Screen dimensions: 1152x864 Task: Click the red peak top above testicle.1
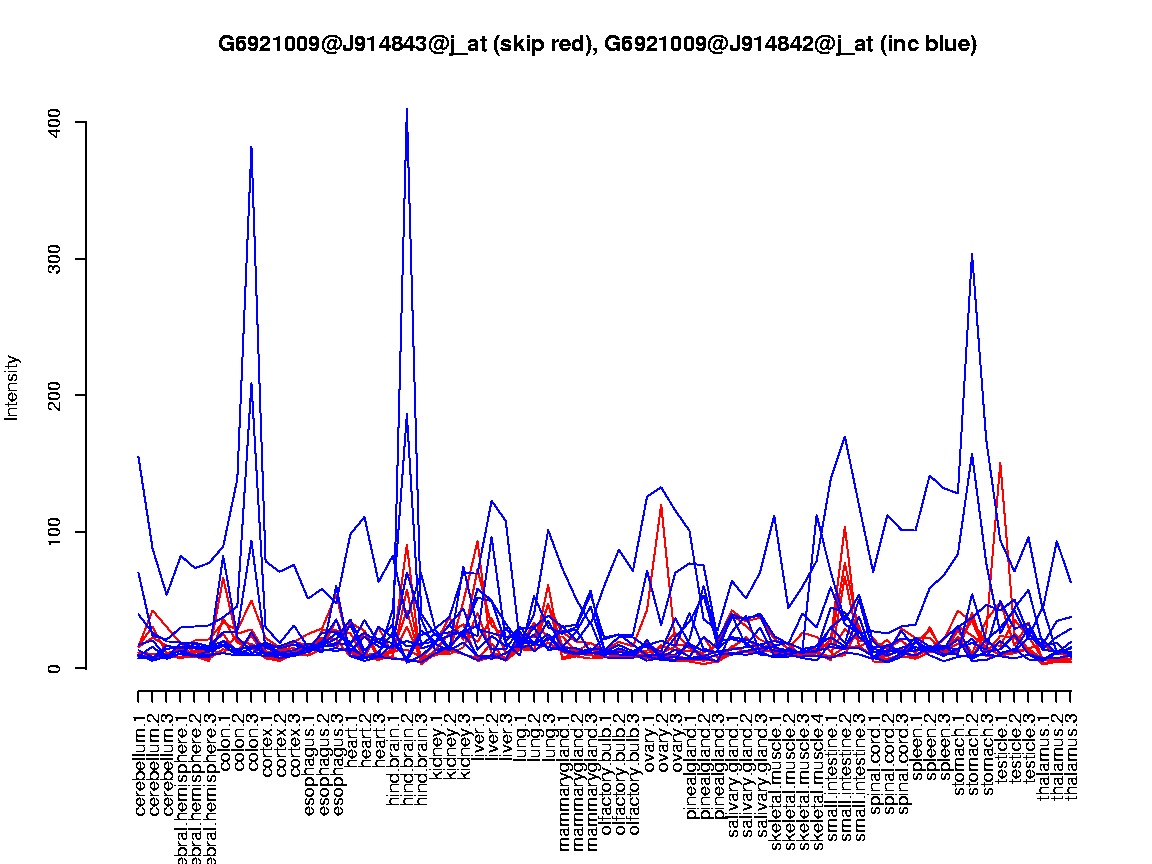pos(1000,463)
